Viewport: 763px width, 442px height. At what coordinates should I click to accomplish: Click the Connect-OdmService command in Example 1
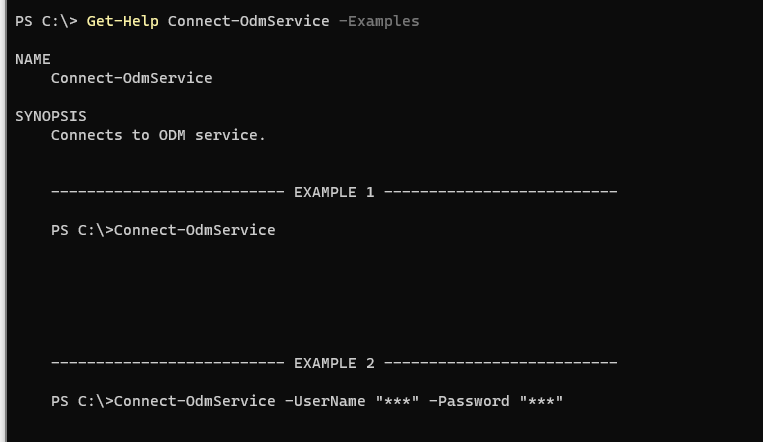click(x=194, y=230)
